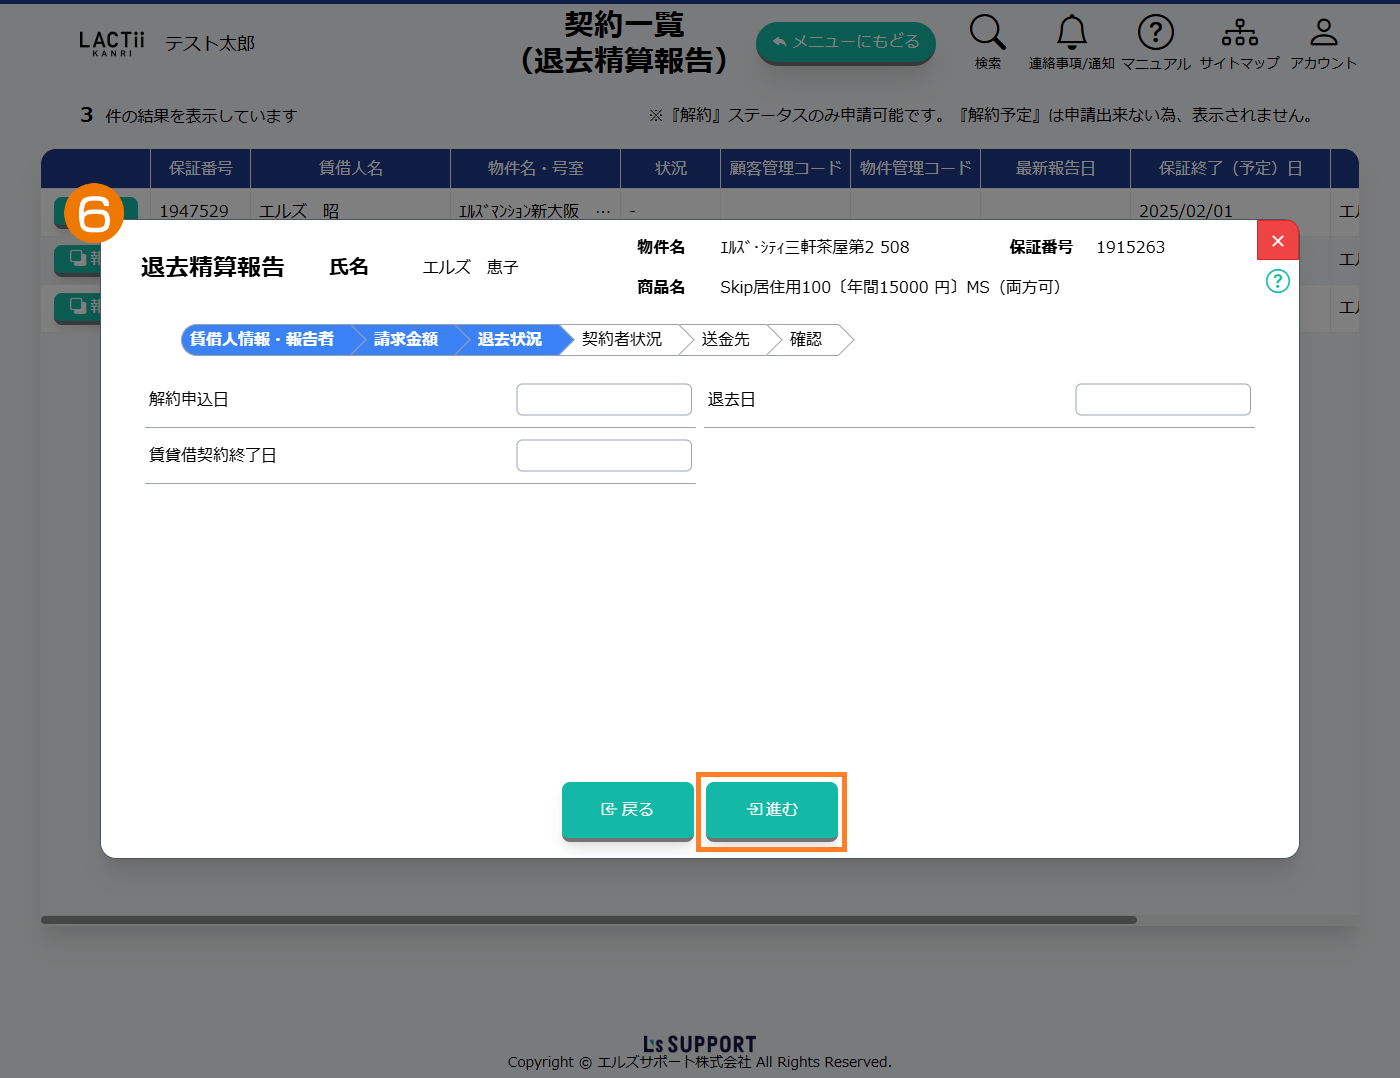Open the sitemap icon

coord(1239,33)
